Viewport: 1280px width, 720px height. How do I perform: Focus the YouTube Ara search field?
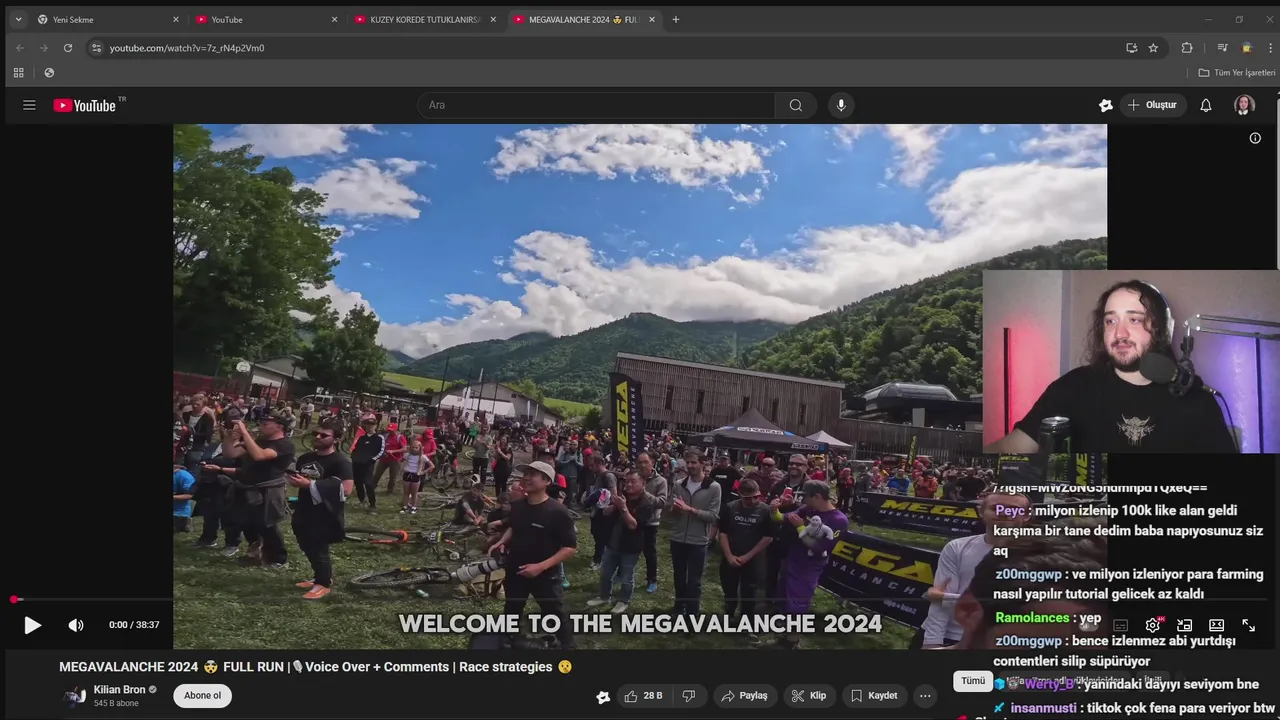pos(596,105)
